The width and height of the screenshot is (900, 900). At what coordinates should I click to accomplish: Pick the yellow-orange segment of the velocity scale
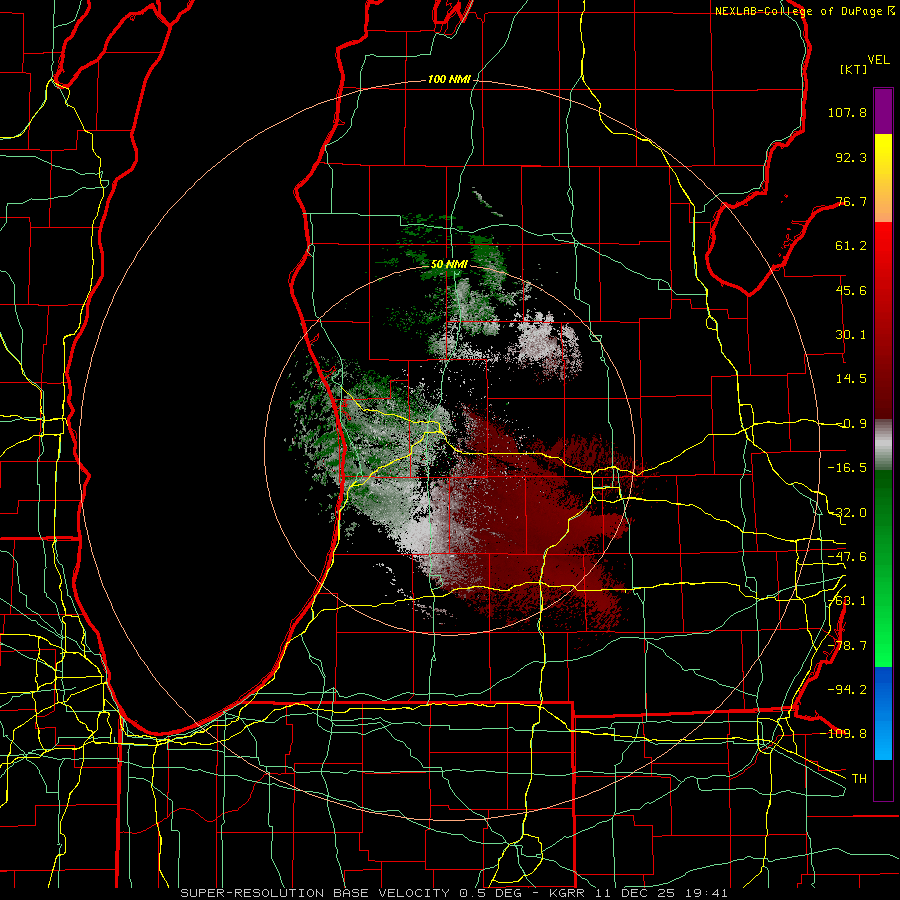click(x=883, y=178)
